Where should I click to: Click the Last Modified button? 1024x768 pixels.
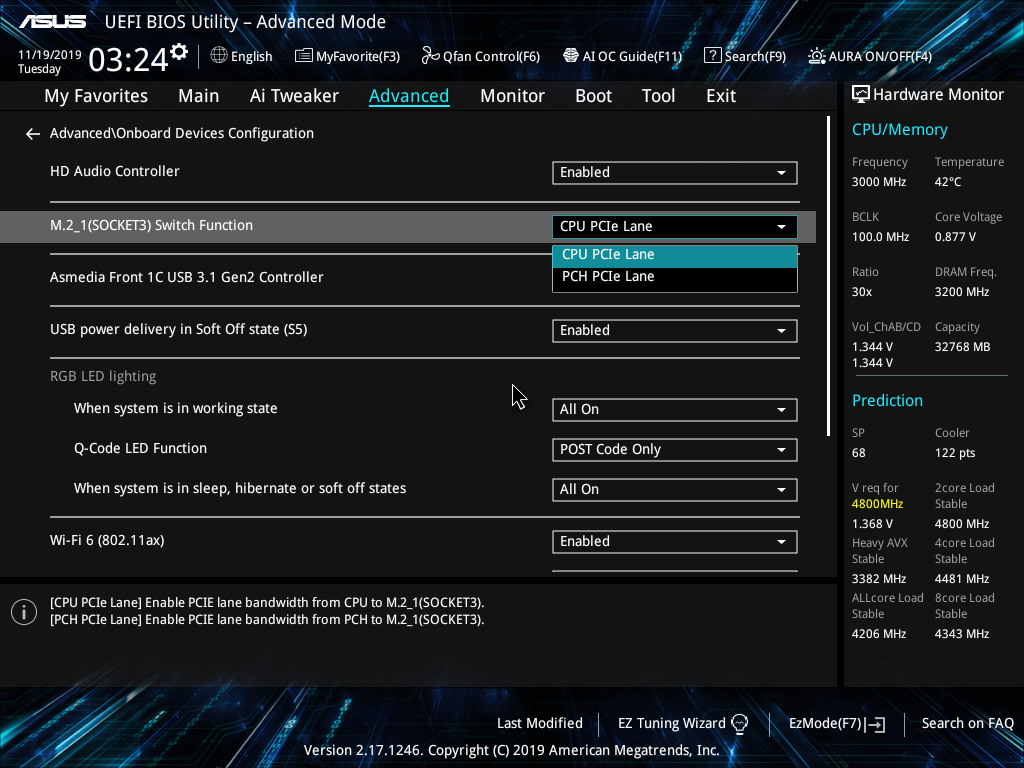tap(539, 724)
